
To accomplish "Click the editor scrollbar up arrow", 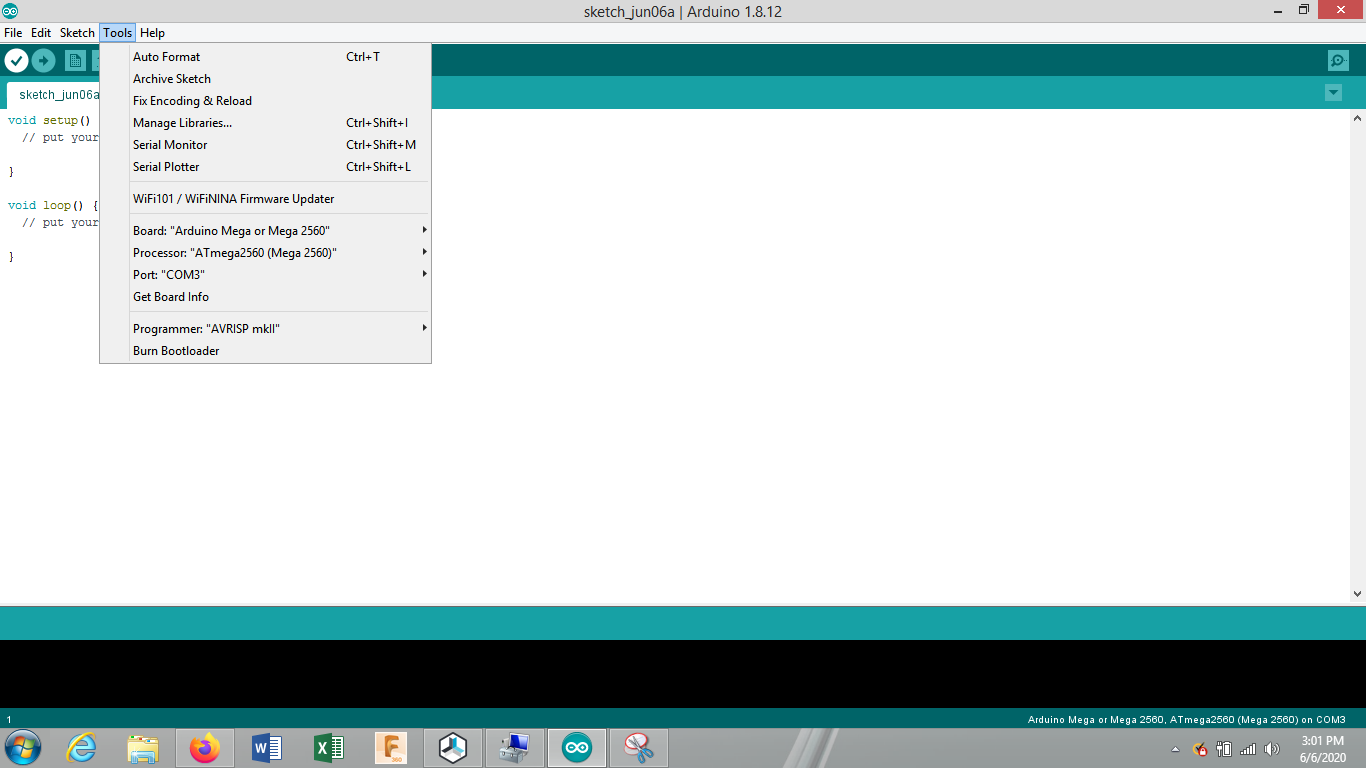I will tap(1357, 118).
